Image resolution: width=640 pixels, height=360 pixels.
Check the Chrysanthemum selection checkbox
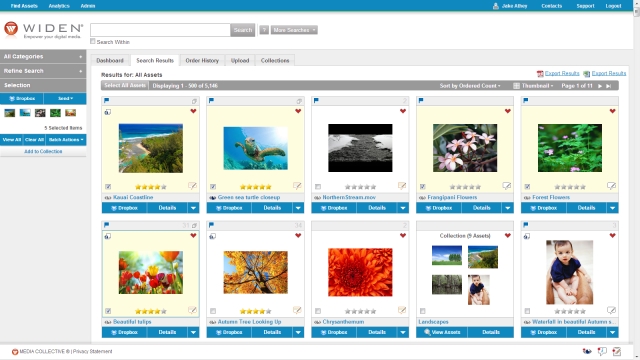(x=318, y=311)
